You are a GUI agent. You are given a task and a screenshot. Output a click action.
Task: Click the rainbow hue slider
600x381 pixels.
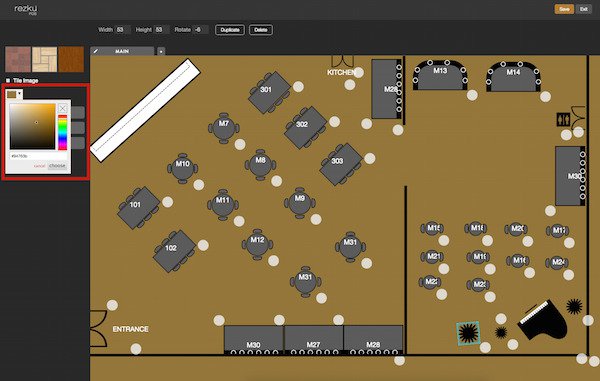click(x=62, y=132)
